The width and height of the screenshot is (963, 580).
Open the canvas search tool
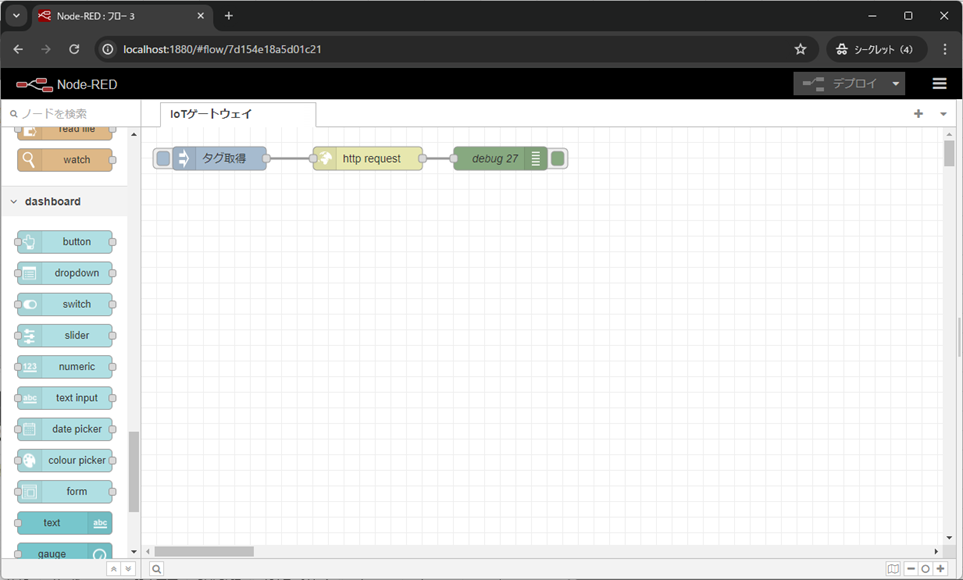point(157,569)
